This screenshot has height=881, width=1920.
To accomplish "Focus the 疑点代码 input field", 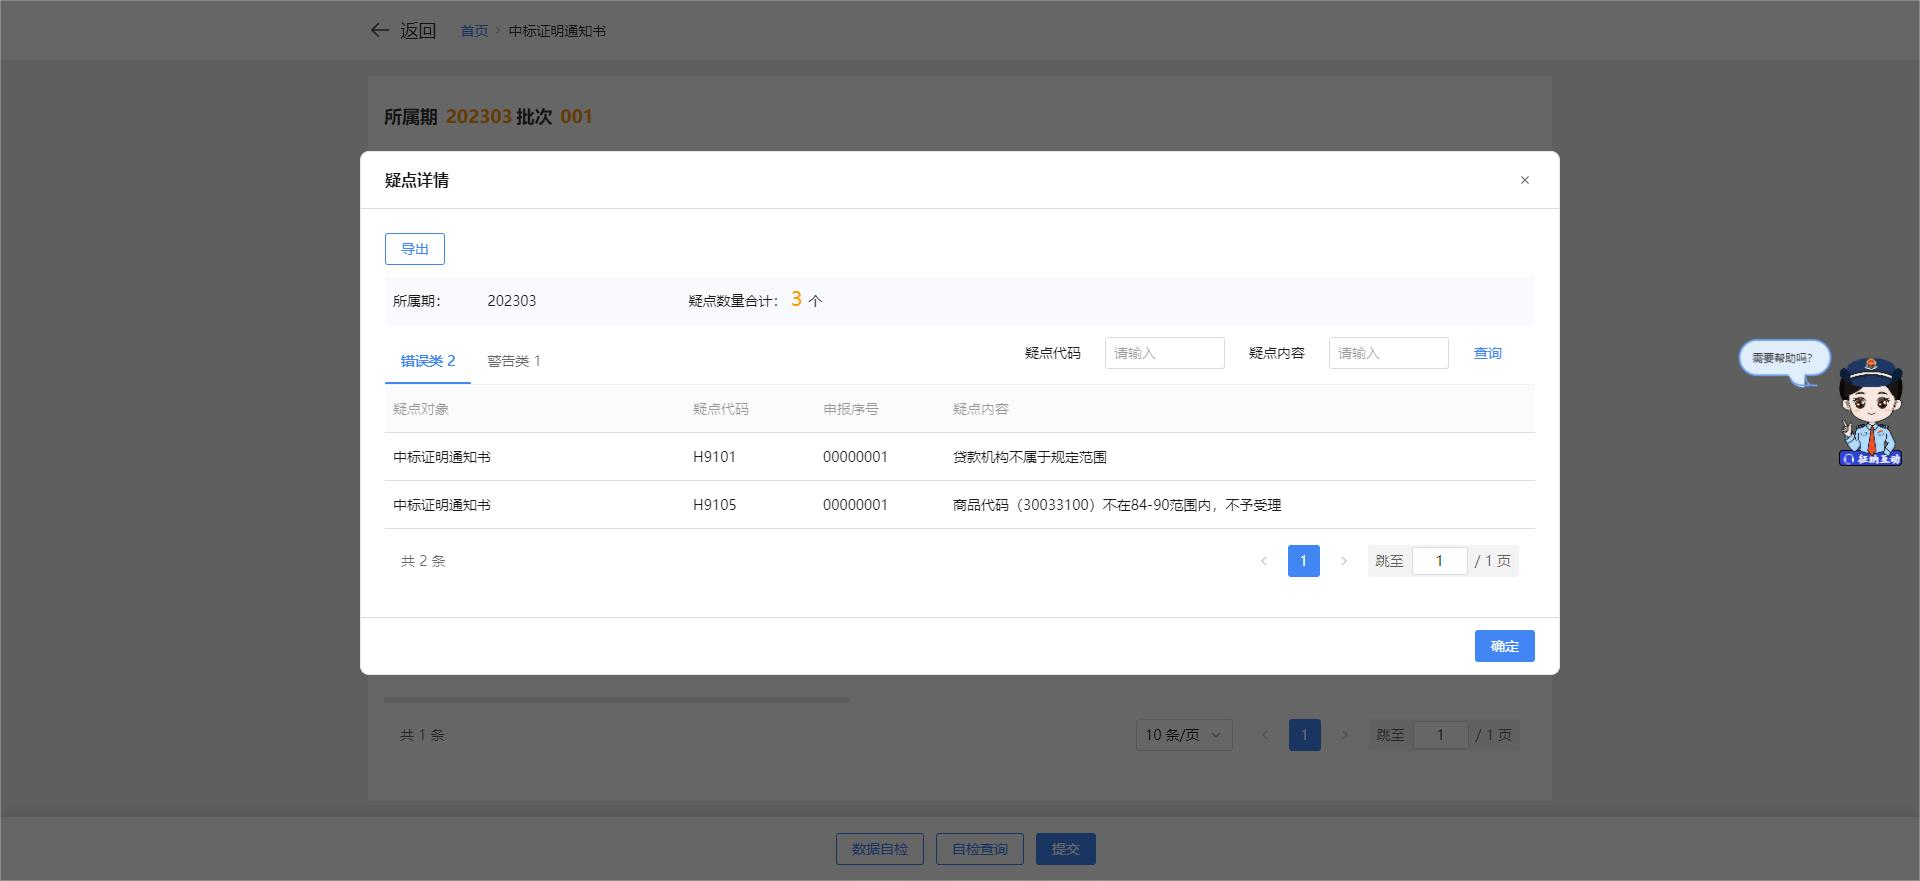I will point(1164,353).
